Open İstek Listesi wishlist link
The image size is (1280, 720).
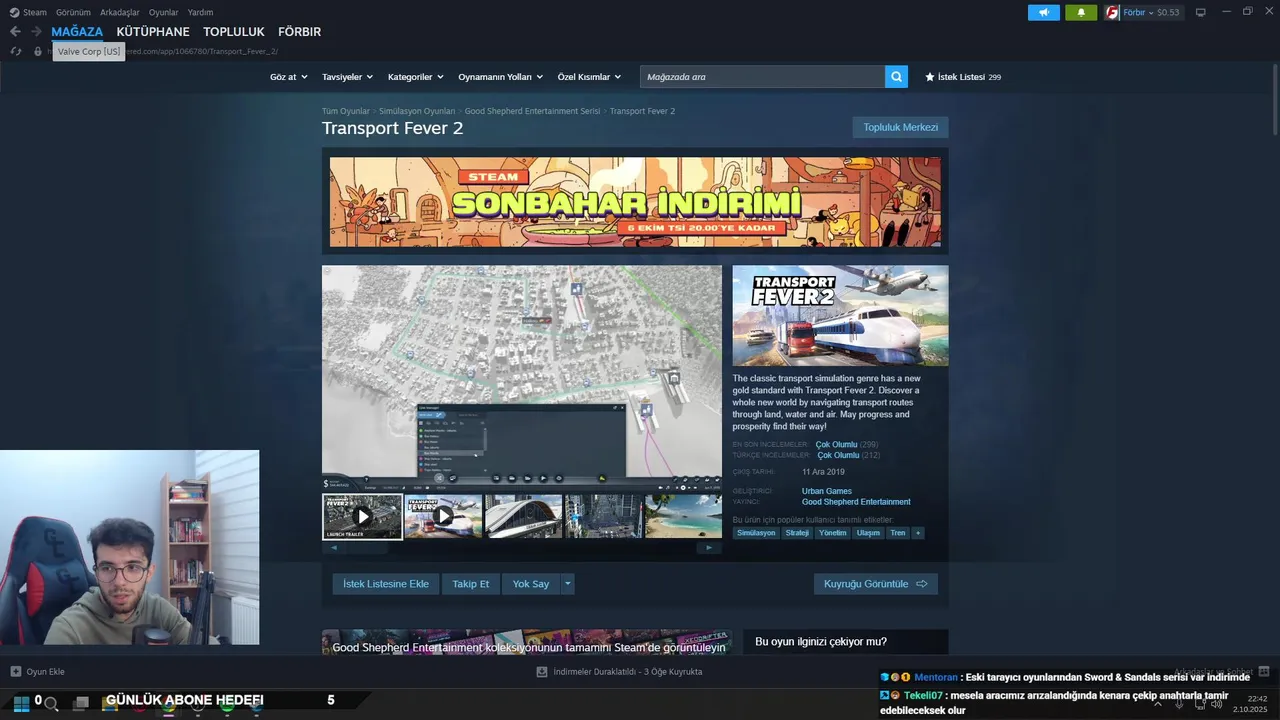(963, 77)
